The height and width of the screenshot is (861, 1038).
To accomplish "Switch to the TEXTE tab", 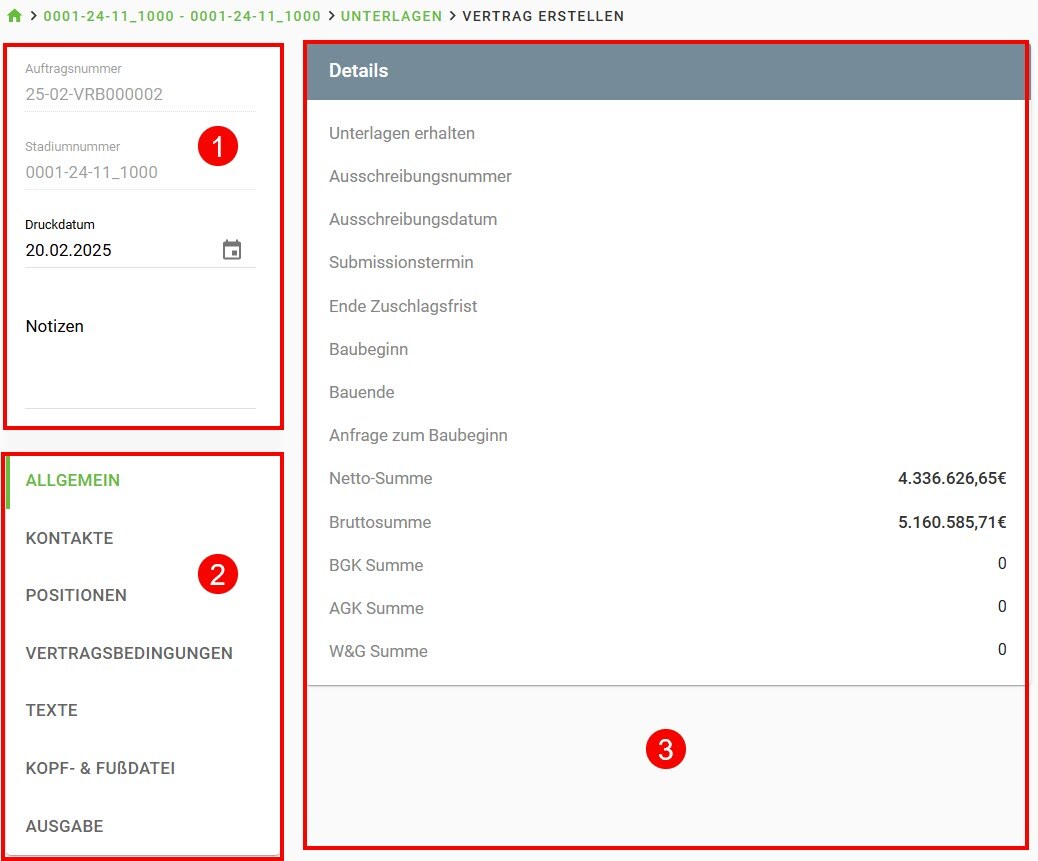I will pyautogui.click(x=52, y=710).
